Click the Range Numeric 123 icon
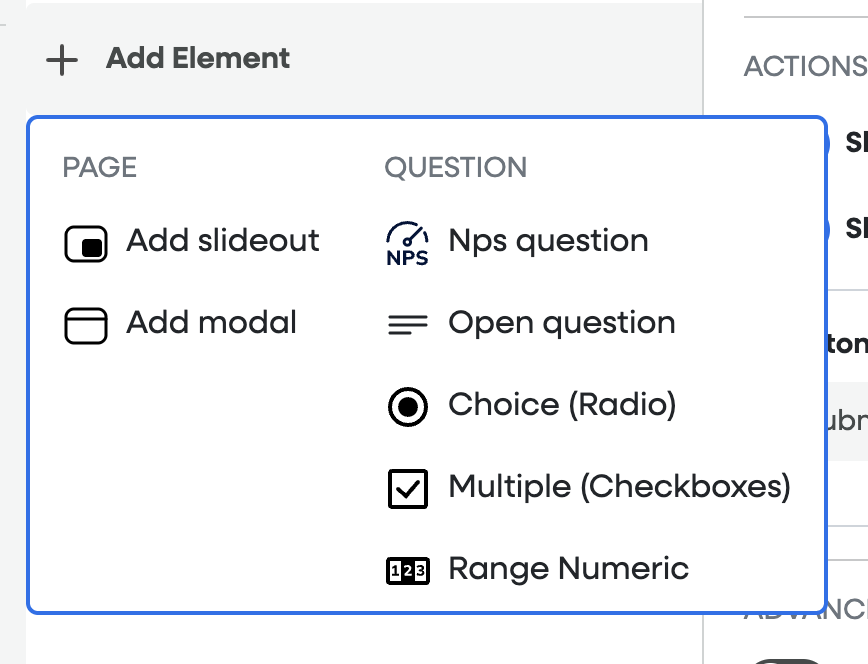 407,571
